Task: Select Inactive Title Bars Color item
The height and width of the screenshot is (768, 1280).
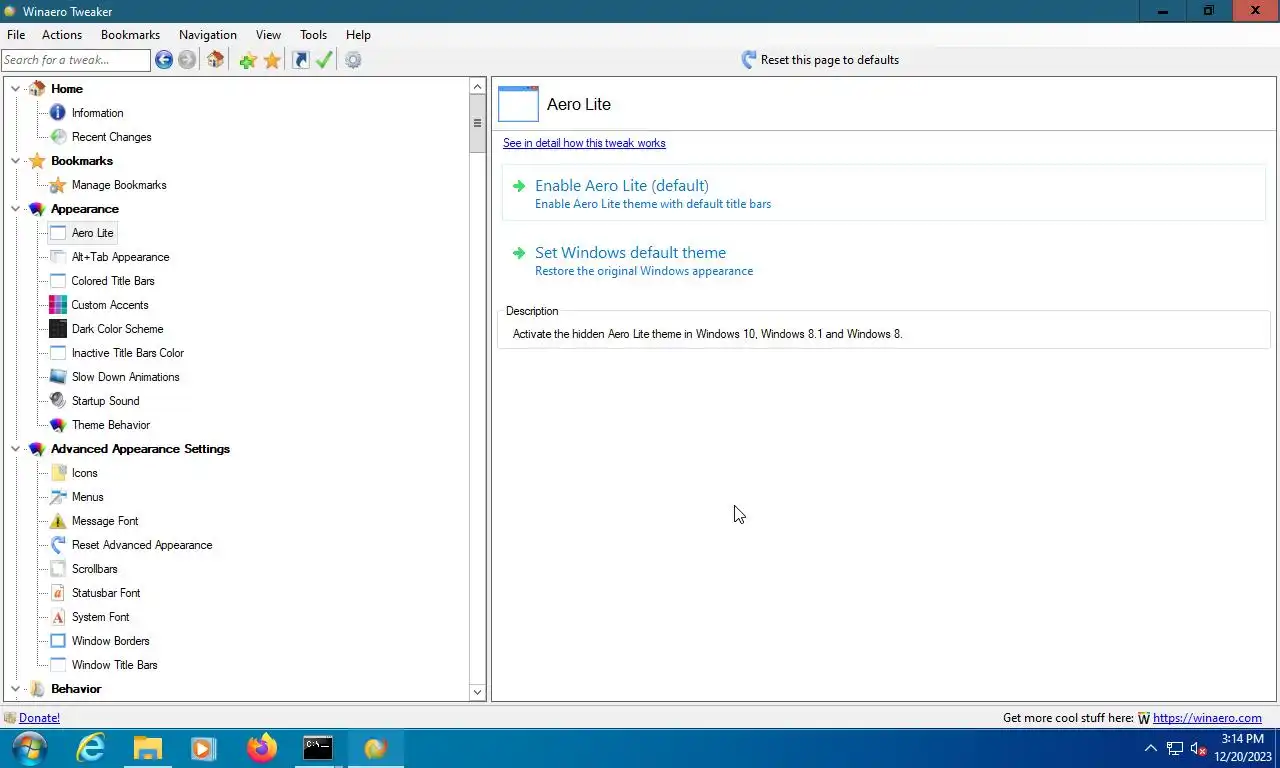Action: pos(128,353)
